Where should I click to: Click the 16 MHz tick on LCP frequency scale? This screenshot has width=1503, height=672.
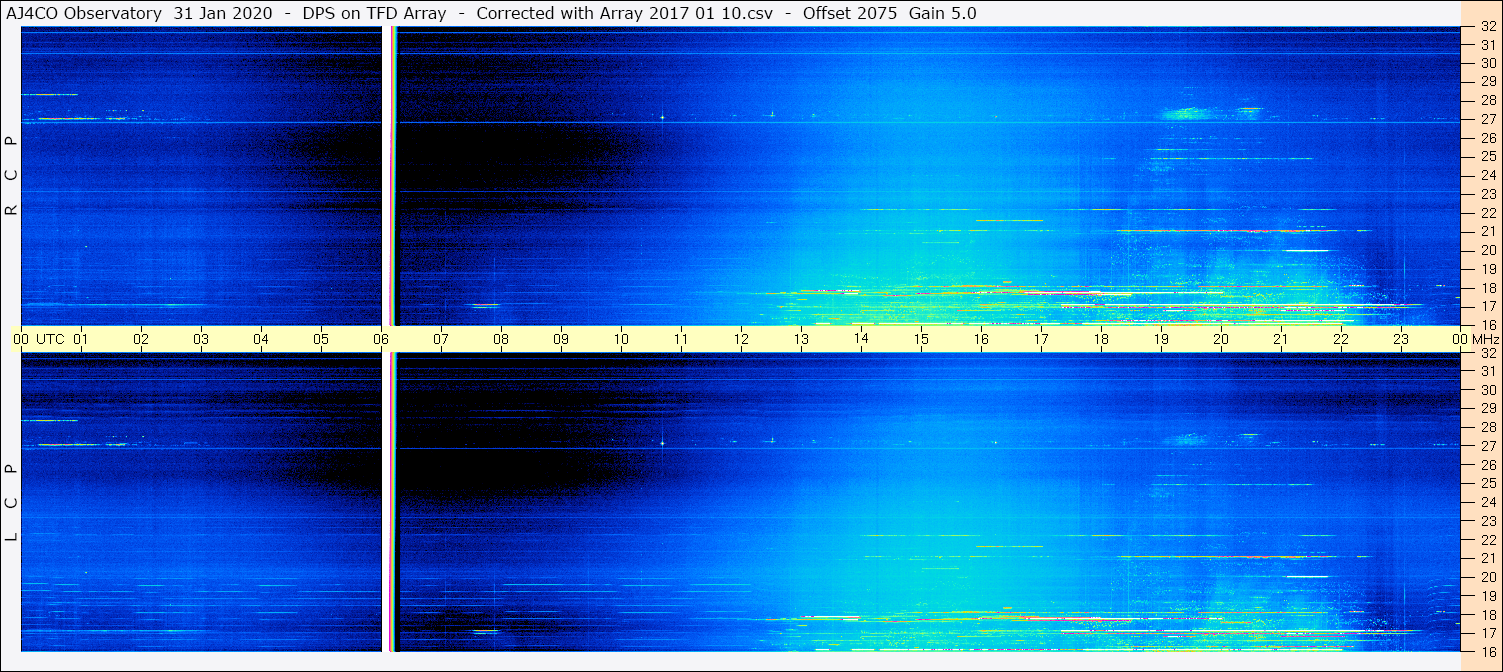(1488, 651)
